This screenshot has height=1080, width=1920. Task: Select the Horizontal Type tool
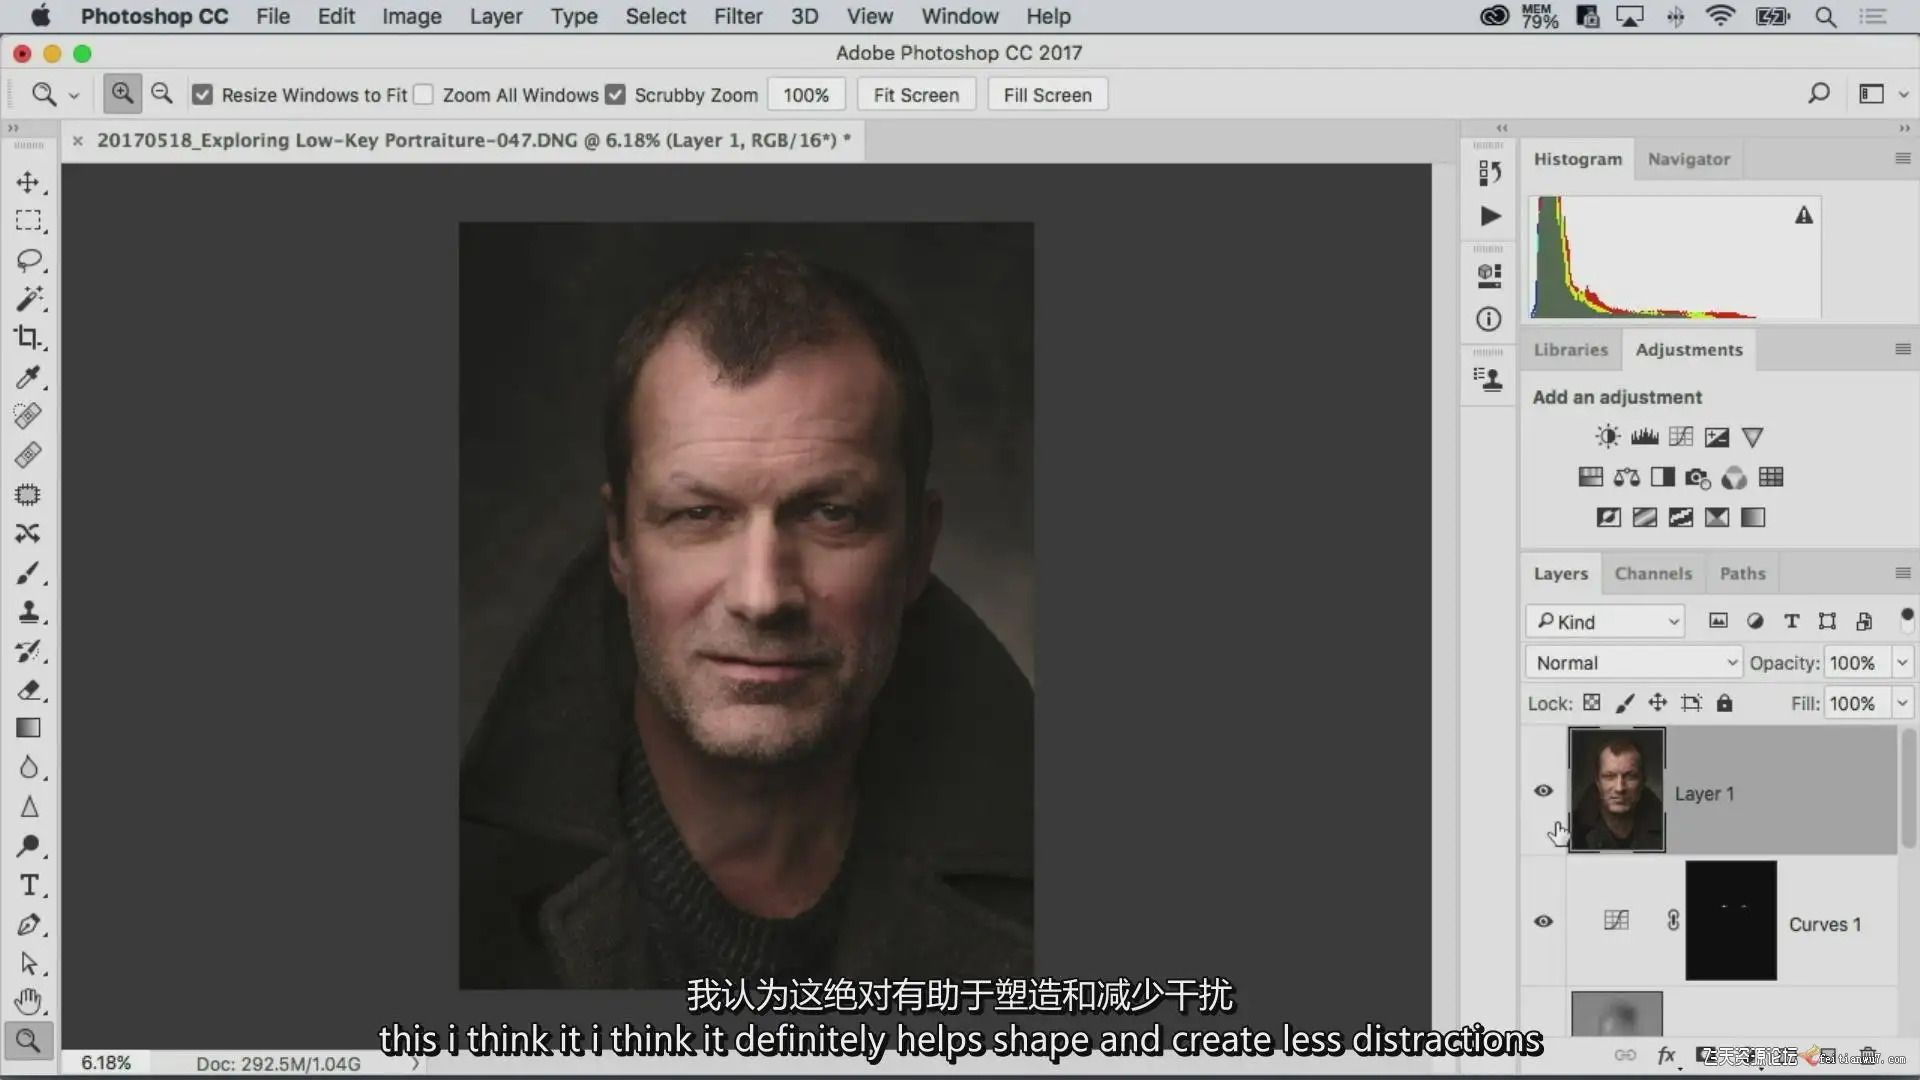click(28, 885)
